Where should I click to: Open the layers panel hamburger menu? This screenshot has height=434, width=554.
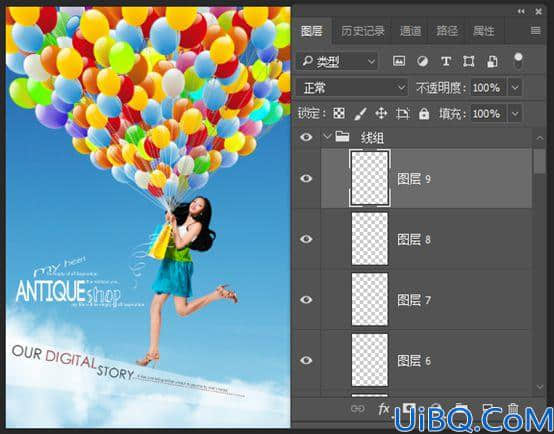click(536, 31)
